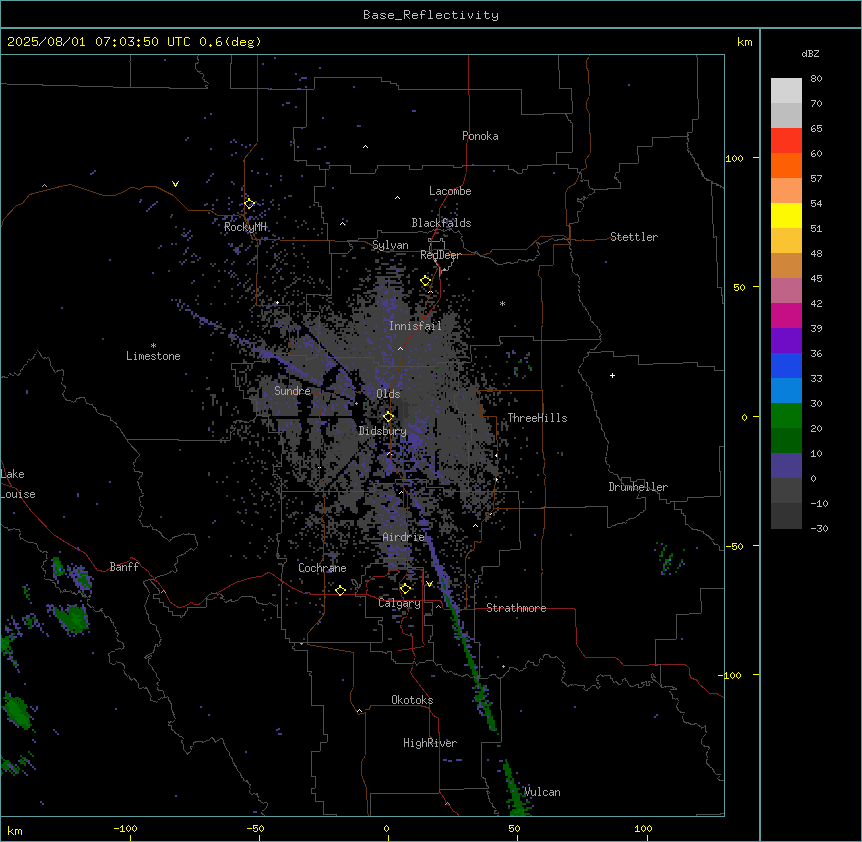Click the yellow diamond marker above Calgary label
This screenshot has width=862, height=842.
pos(405,589)
